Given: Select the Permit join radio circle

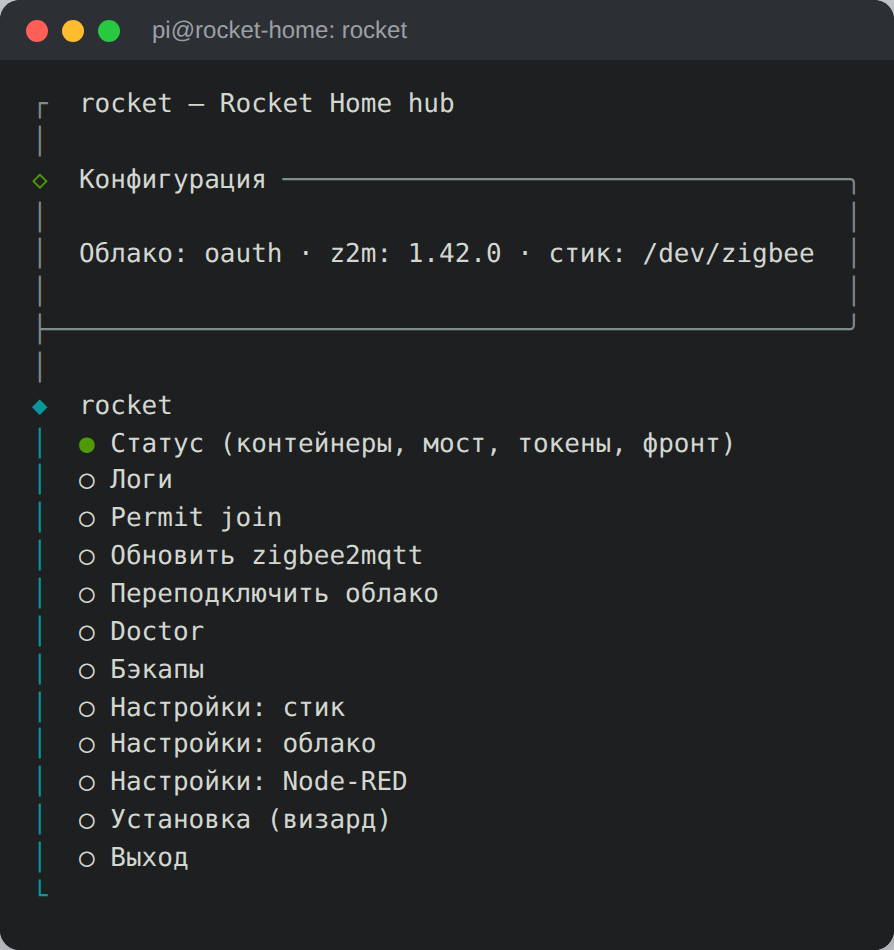Looking at the screenshot, I should (87, 519).
